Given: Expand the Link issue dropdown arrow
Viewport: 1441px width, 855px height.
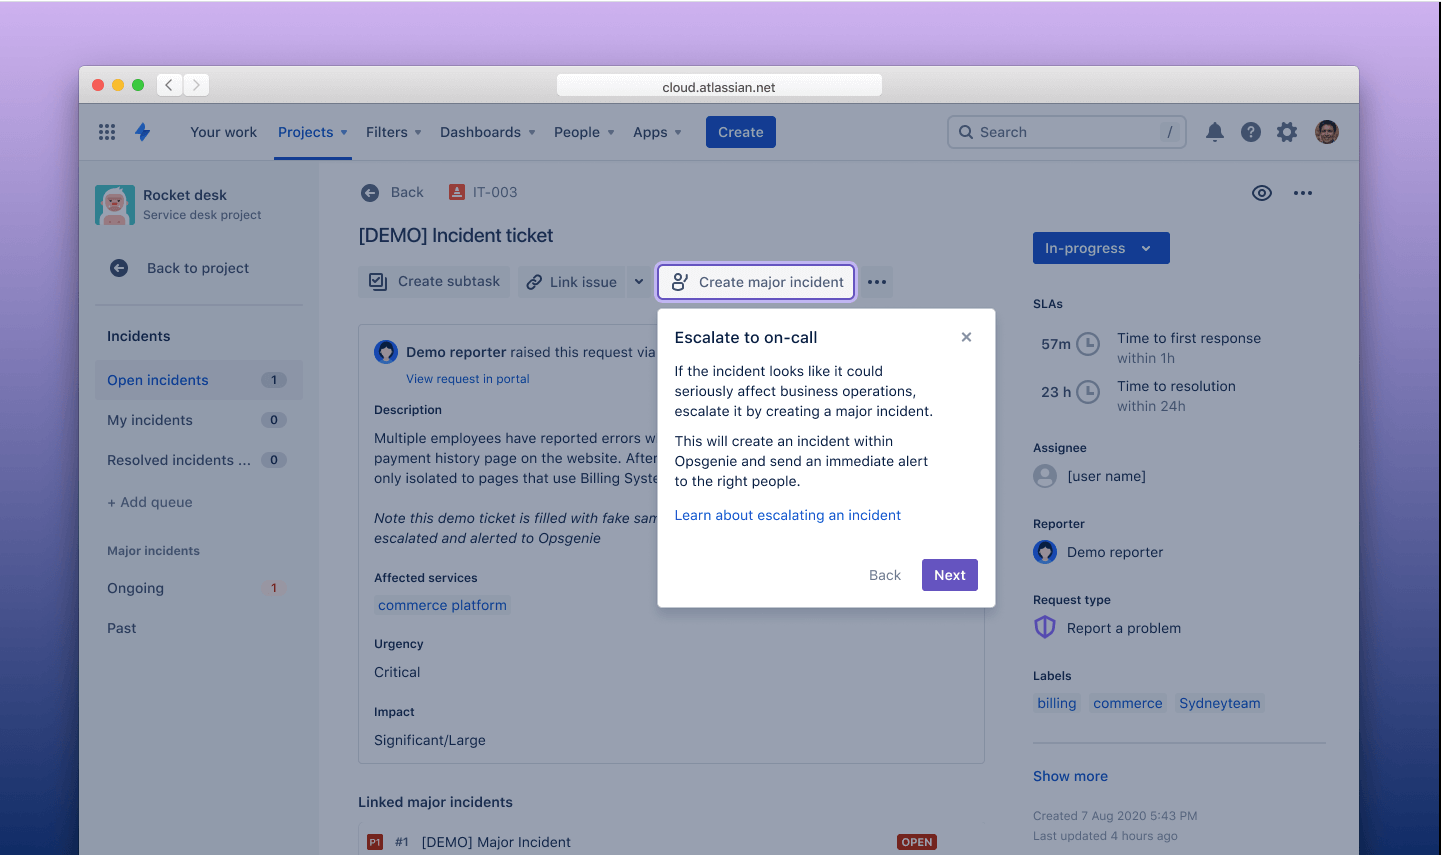Looking at the screenshot, I should [639, 282].
